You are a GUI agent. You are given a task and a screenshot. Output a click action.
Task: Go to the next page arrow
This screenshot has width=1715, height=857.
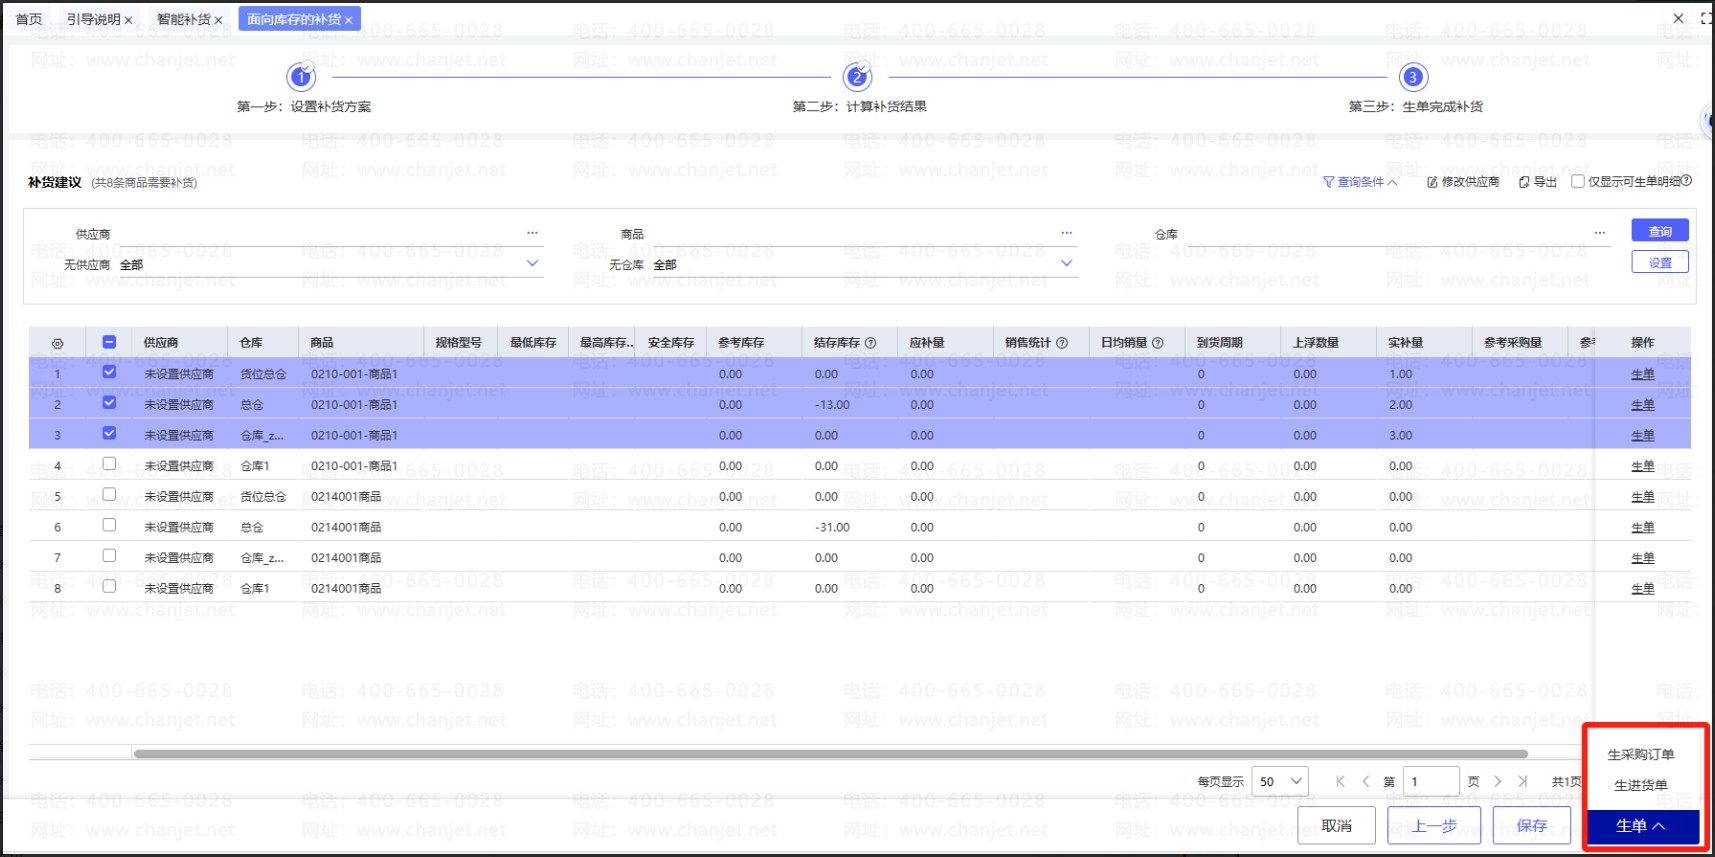pyautogui.click(x=1498, y=781)
